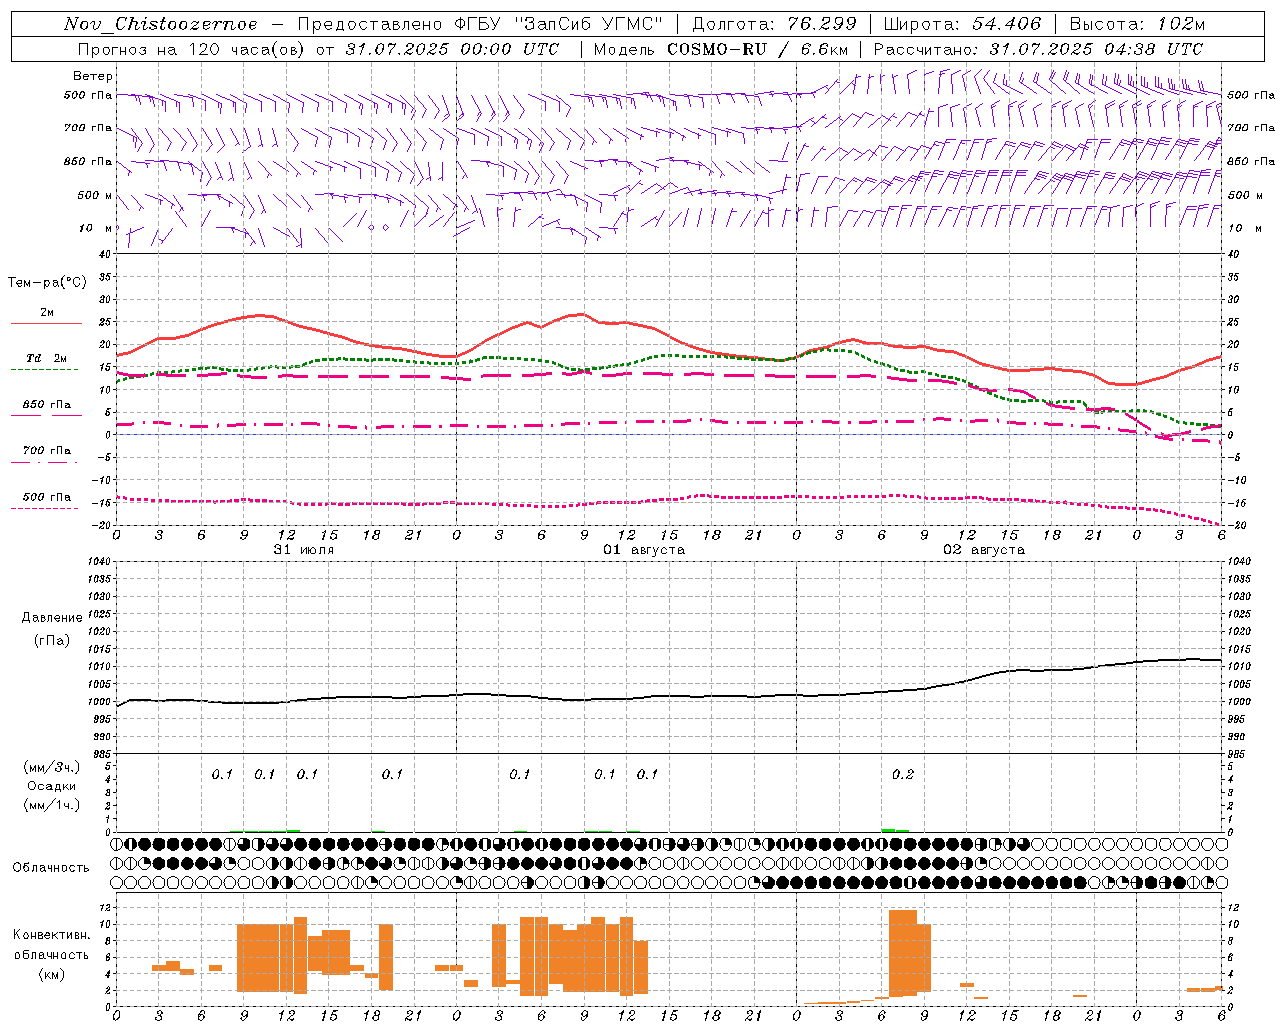
Task: Click the Давление pressure panel label
Action: pyautogui.click(x=52, y=618)
